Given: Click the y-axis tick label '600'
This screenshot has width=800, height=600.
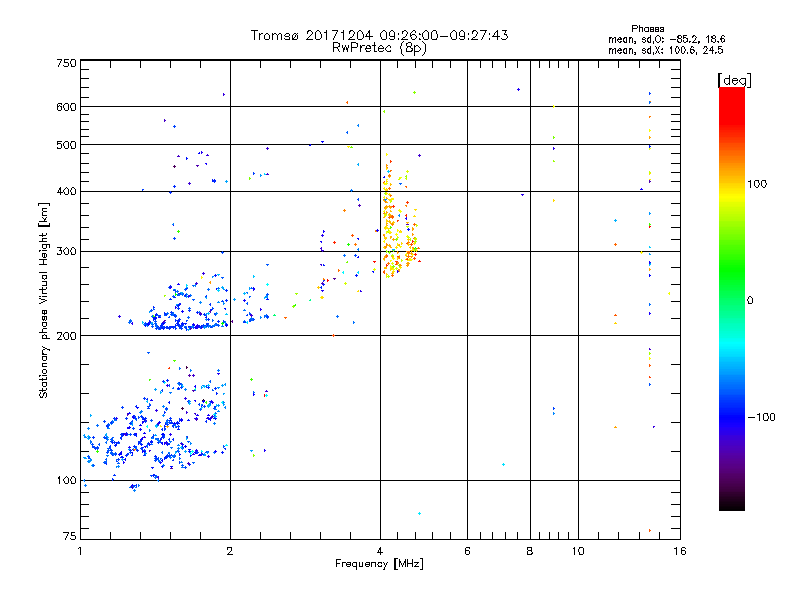Looking at the screenshot, I should [x=67, y=107].
